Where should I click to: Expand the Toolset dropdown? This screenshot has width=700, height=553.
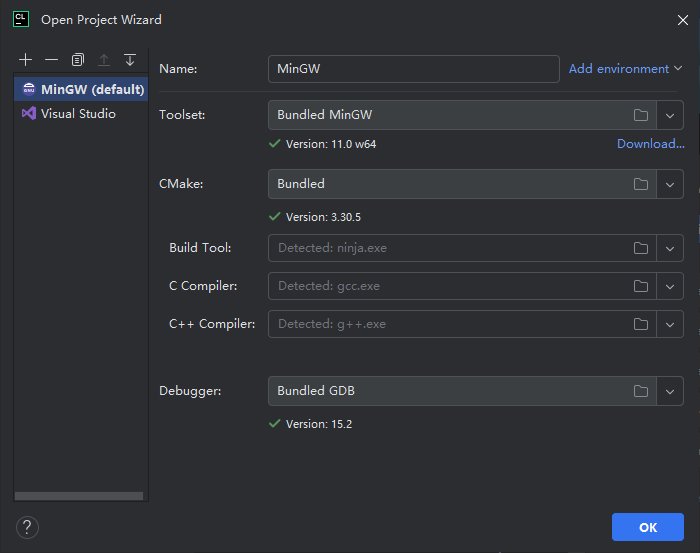pos(670,115)
